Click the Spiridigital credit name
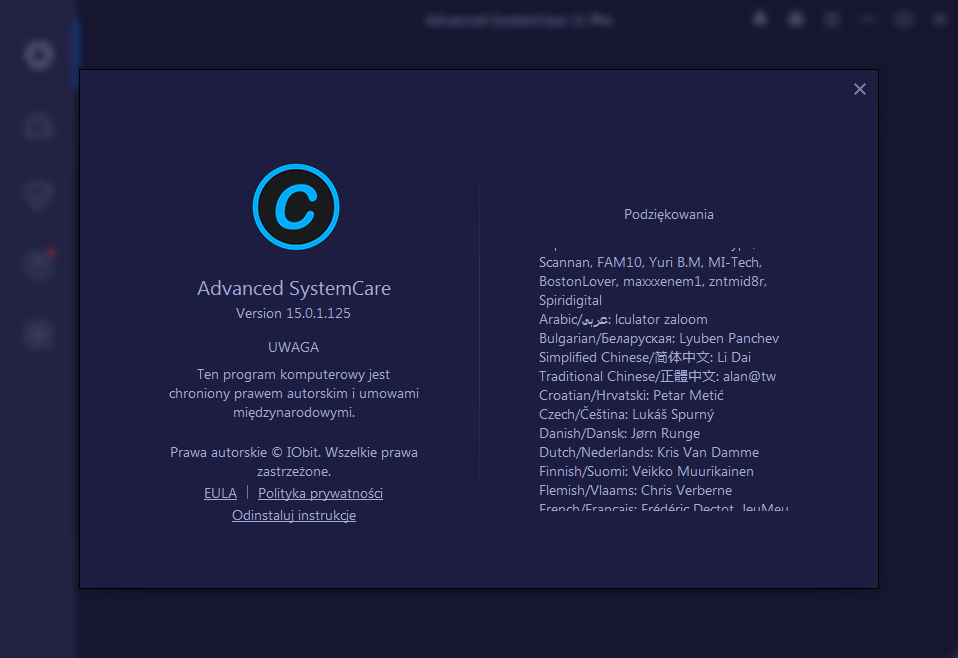The image size is (958, 658). click(570, 301)
